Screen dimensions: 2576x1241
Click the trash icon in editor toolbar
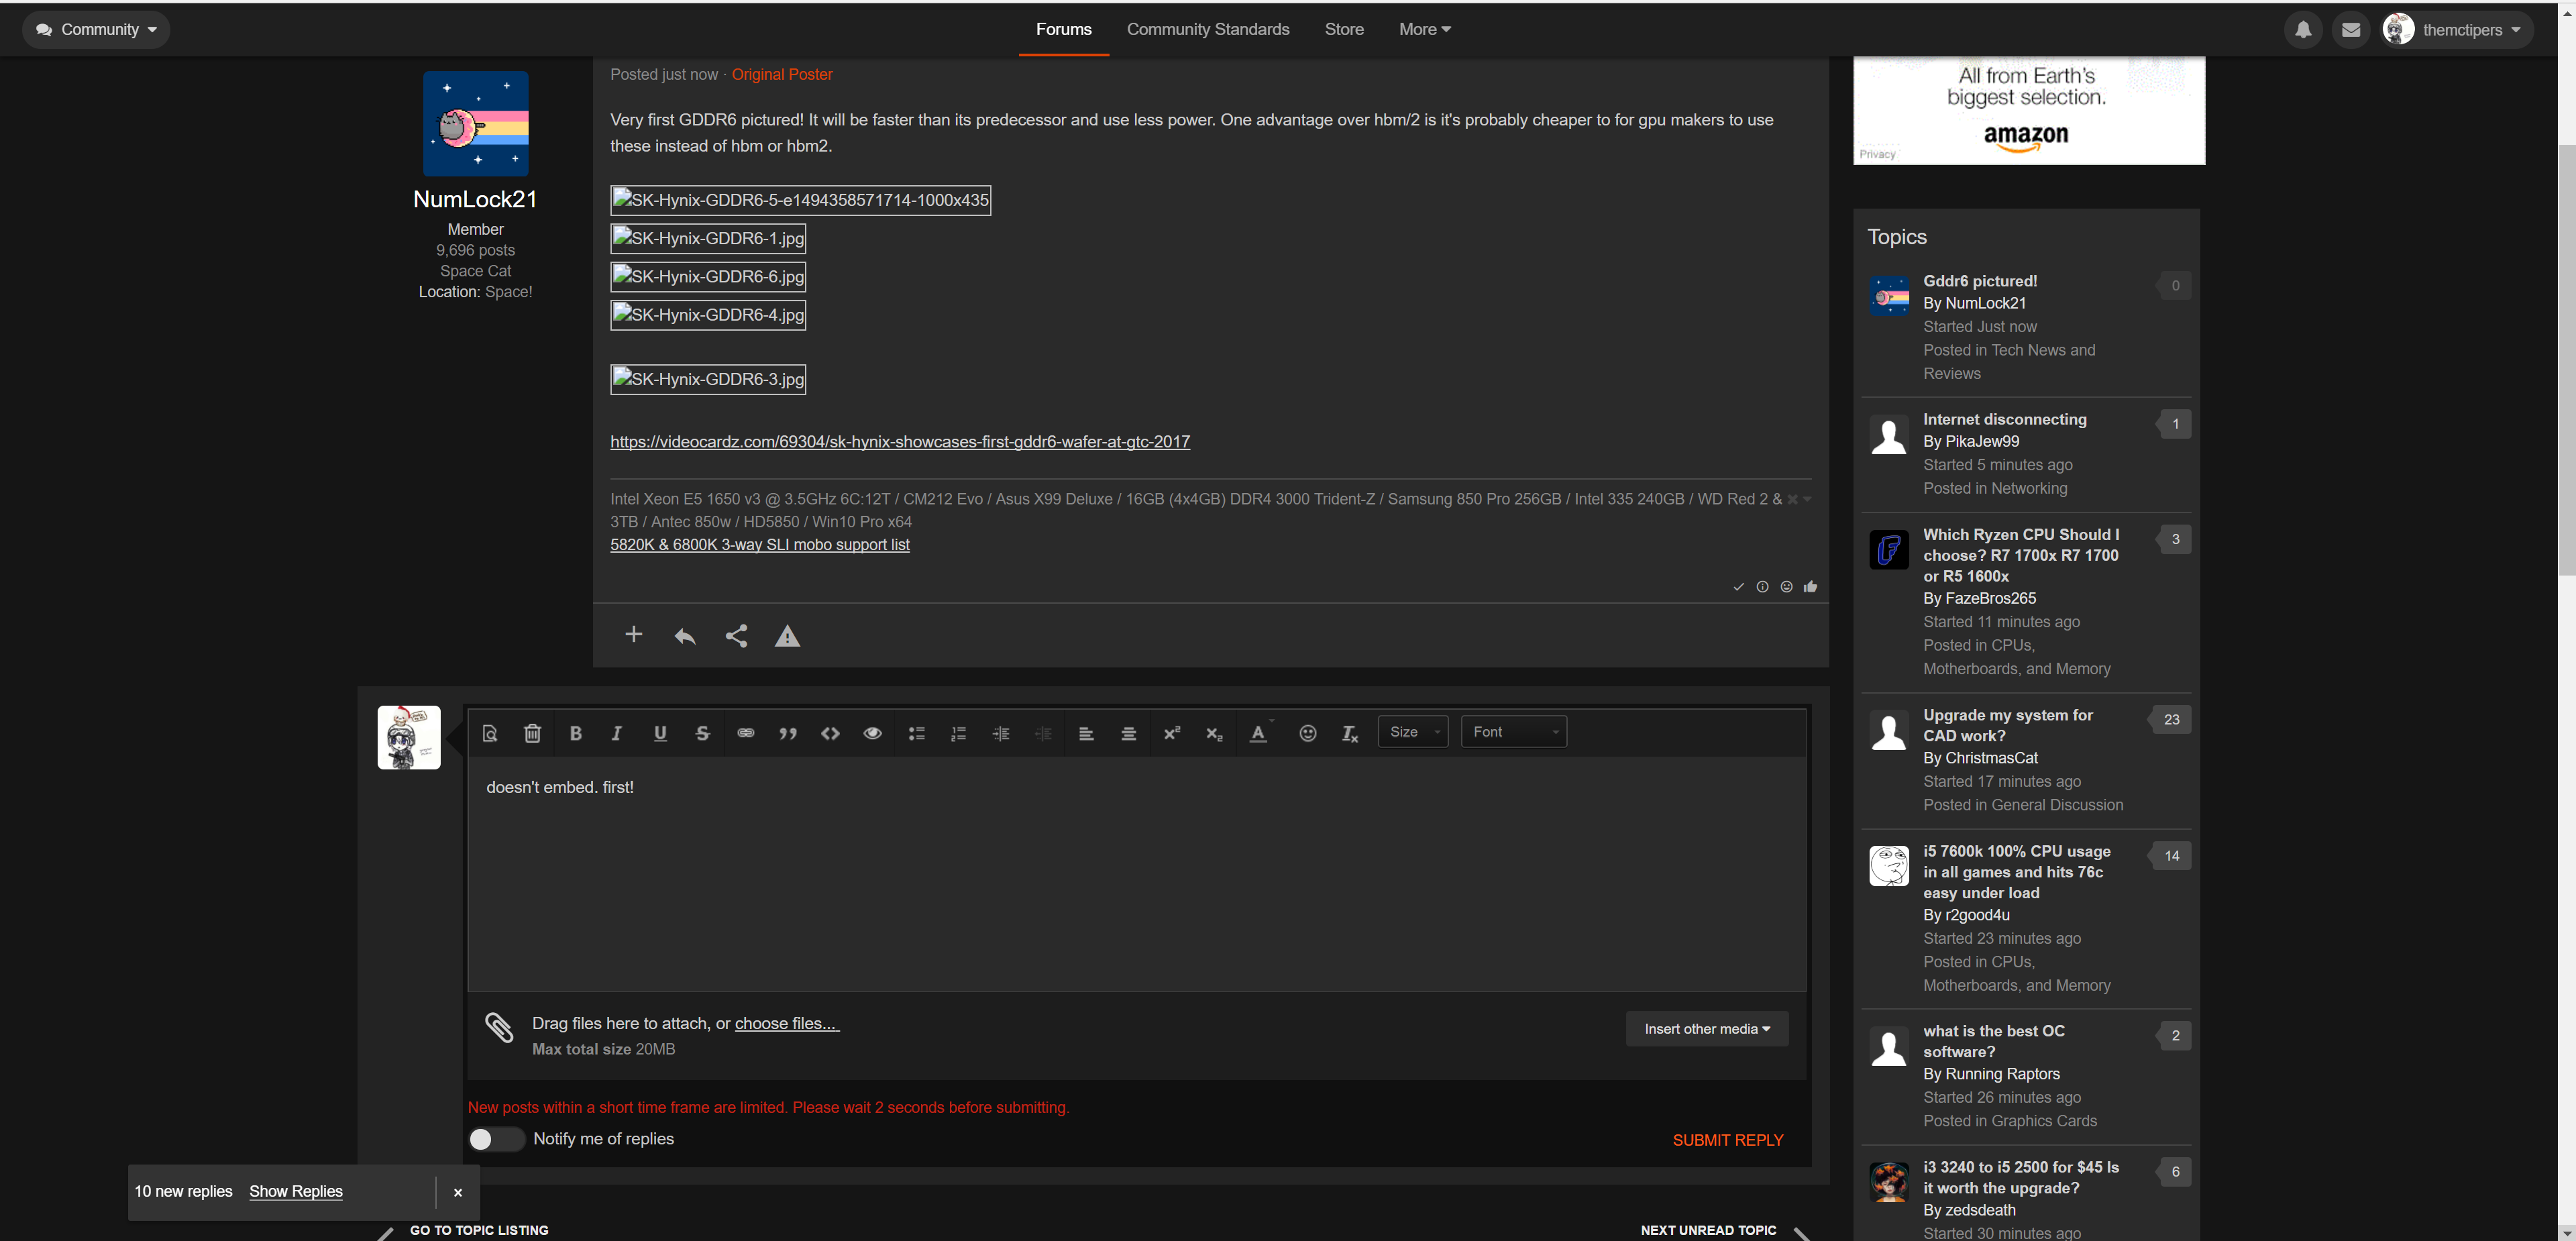532,733
